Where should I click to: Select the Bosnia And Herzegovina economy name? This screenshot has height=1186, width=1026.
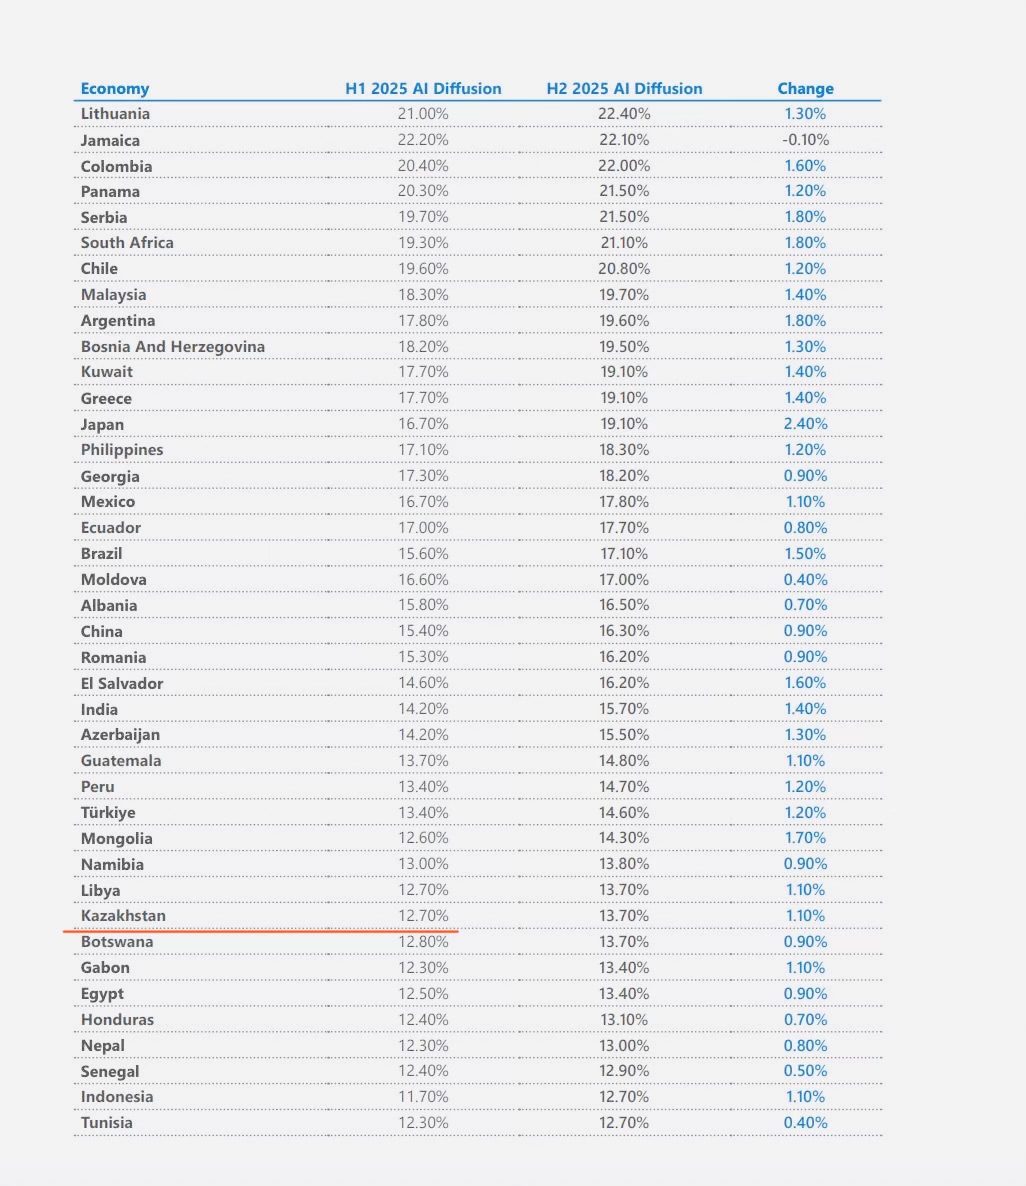173,346
